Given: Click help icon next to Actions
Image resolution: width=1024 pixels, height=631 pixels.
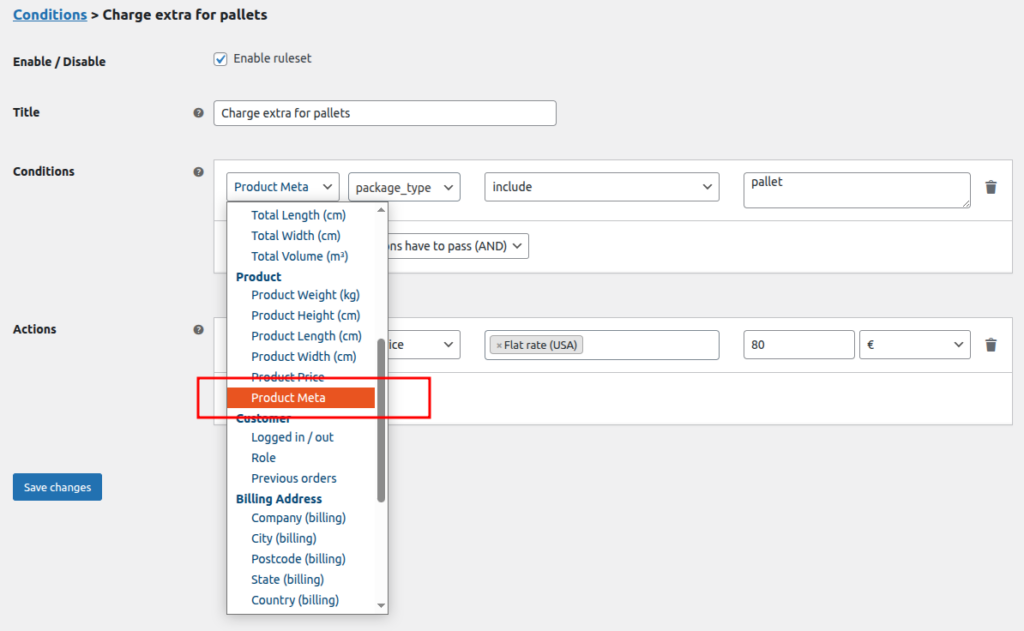Looking at the screenshot, I should [198, 330].
